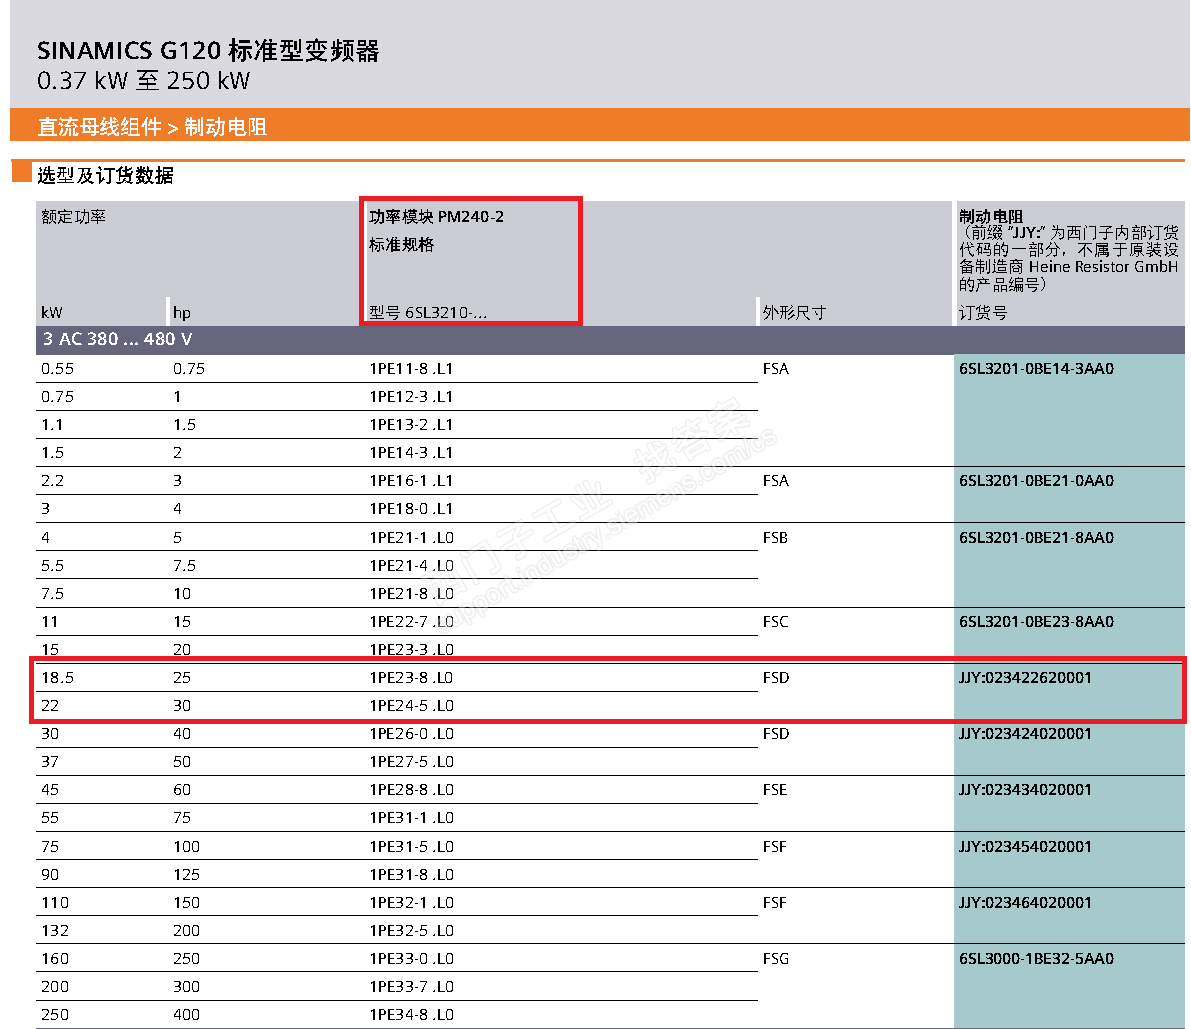Click order number JJY:023422620001
1191x1029 pixels.
(1025, 677)
